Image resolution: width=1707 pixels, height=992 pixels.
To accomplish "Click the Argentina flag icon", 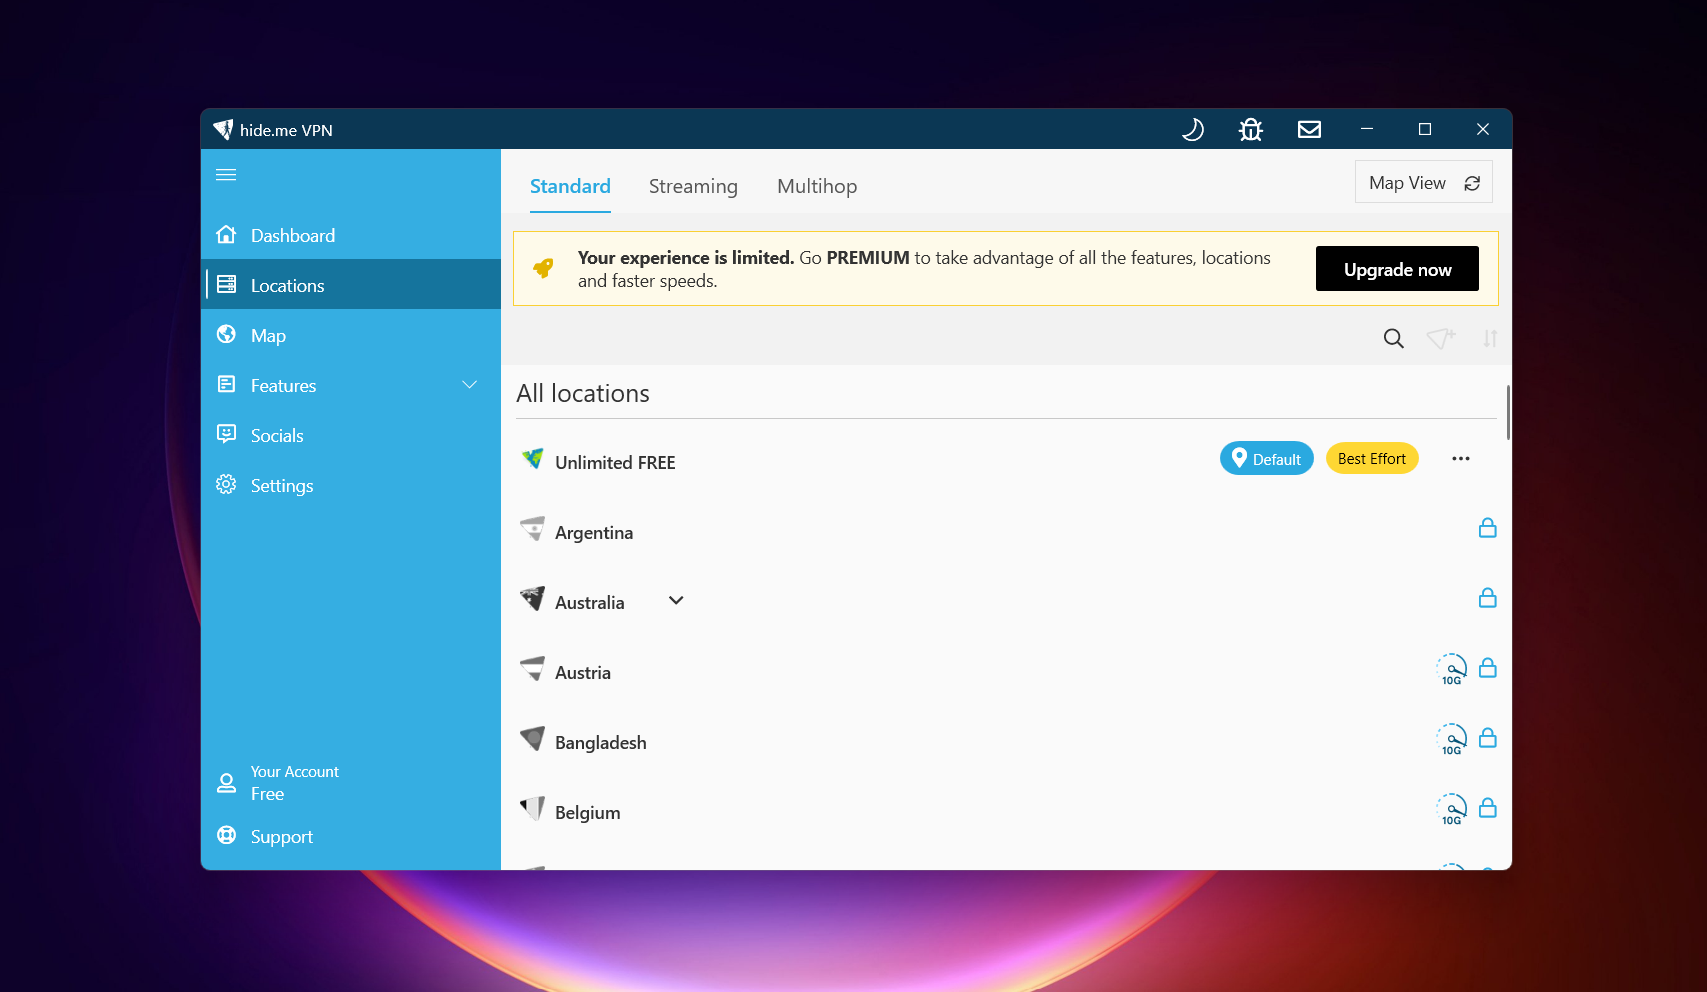I will (533, 528).
